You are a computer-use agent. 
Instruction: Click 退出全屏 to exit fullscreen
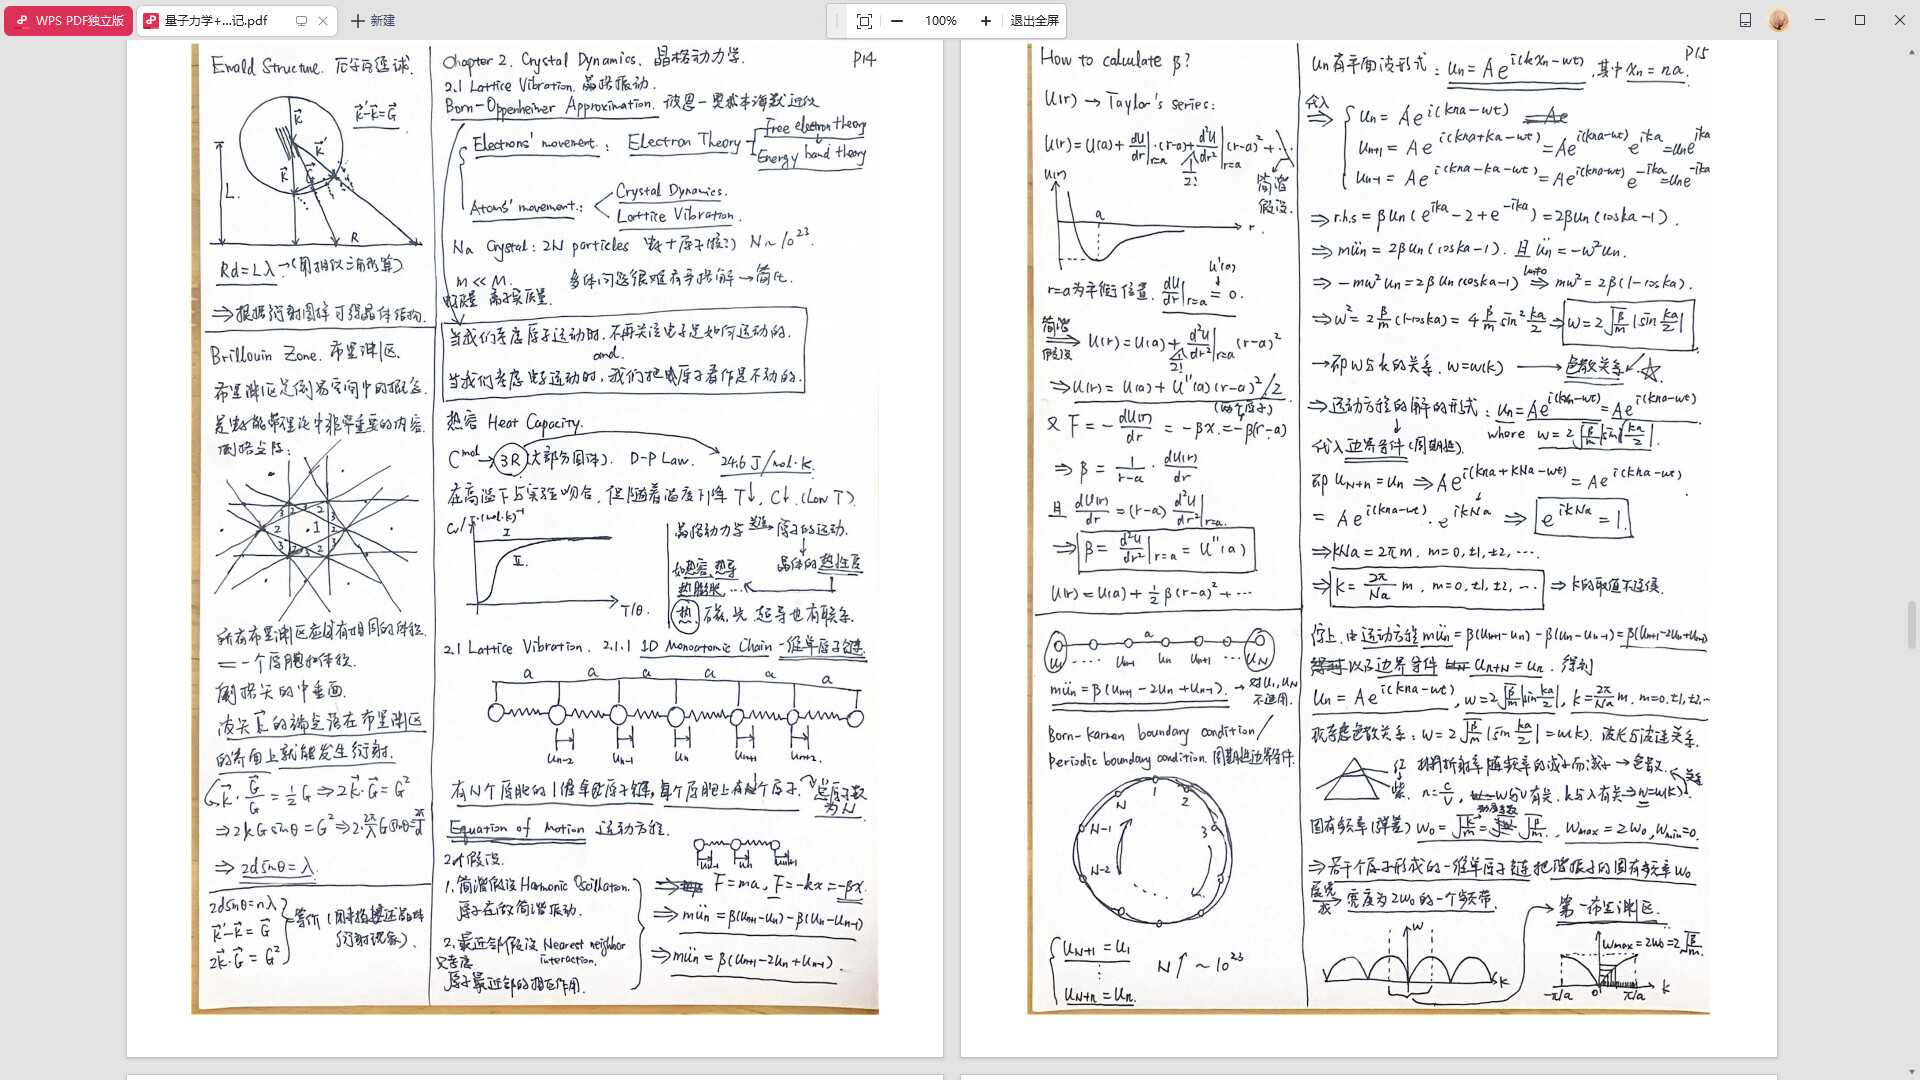[1034, 20]
